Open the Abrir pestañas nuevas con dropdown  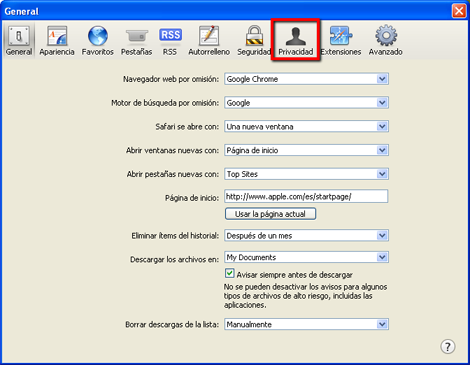pos(306,174)
